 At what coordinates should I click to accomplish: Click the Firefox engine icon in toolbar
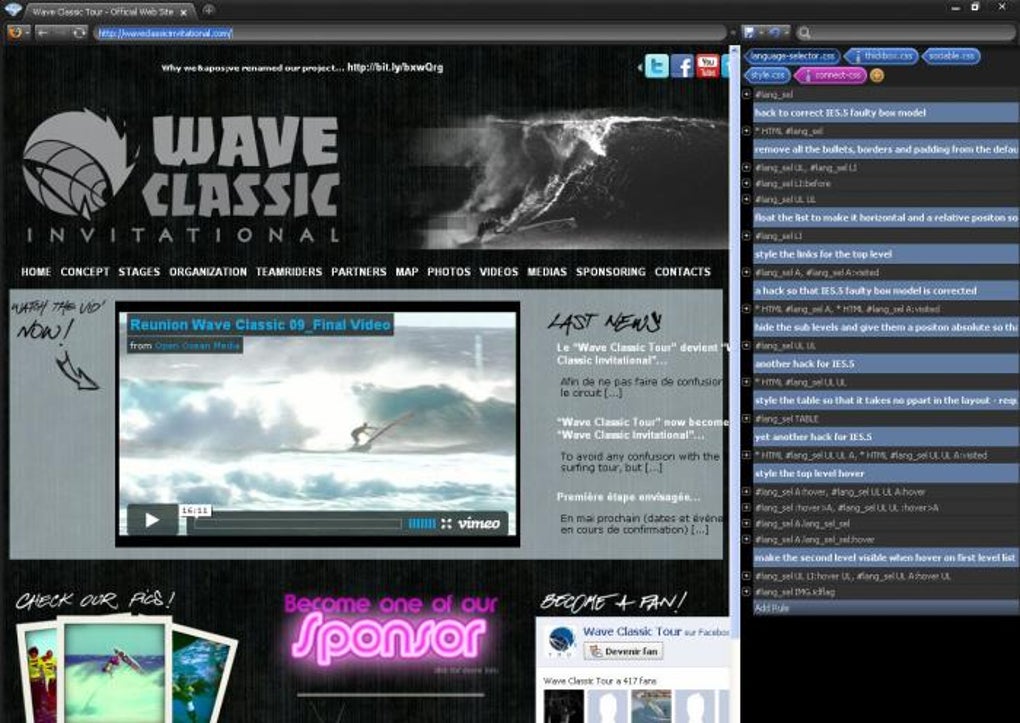tap(14, 33)
